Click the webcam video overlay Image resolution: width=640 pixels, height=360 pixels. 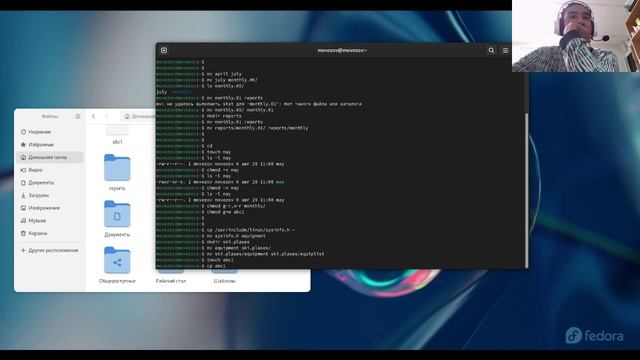point(576,36)
